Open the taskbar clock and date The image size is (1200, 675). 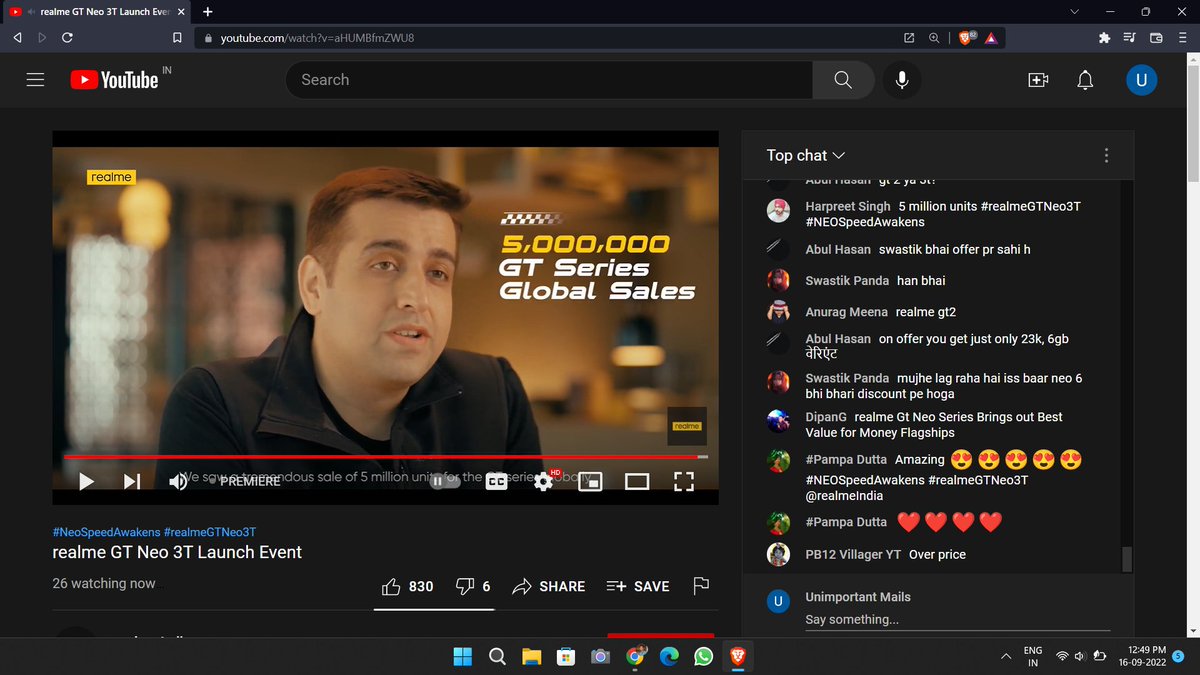pyautogui.click(x=1144, y=656)
